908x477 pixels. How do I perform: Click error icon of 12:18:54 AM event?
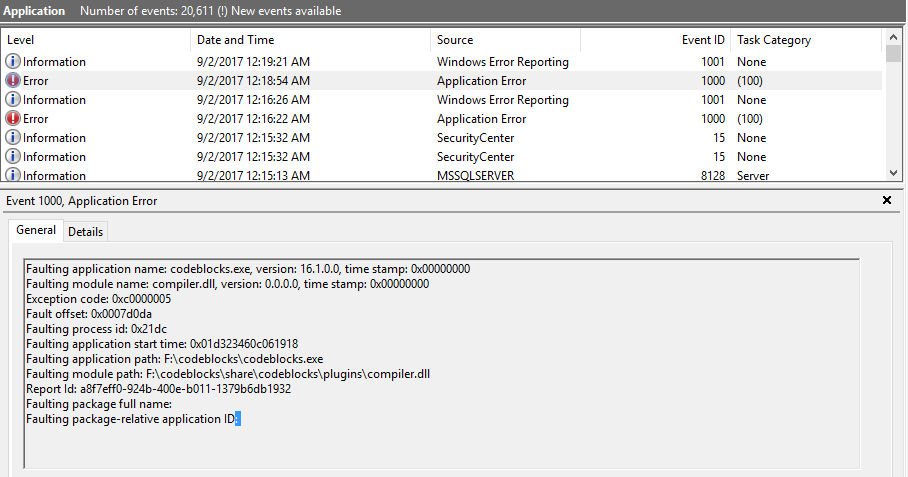[x=13, y=81]
